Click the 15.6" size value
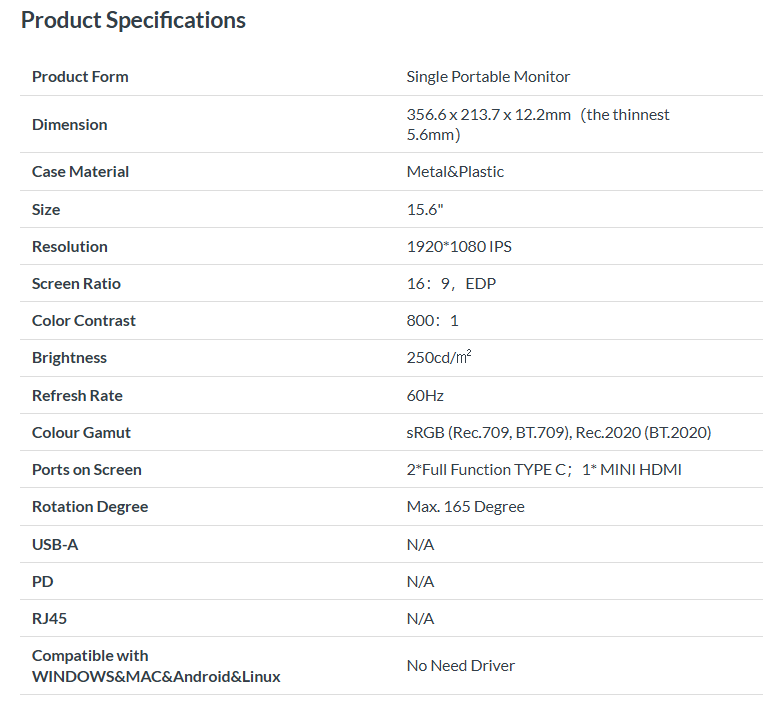The width and height of the screenshot is (783, 709). [x=425, y=210]
